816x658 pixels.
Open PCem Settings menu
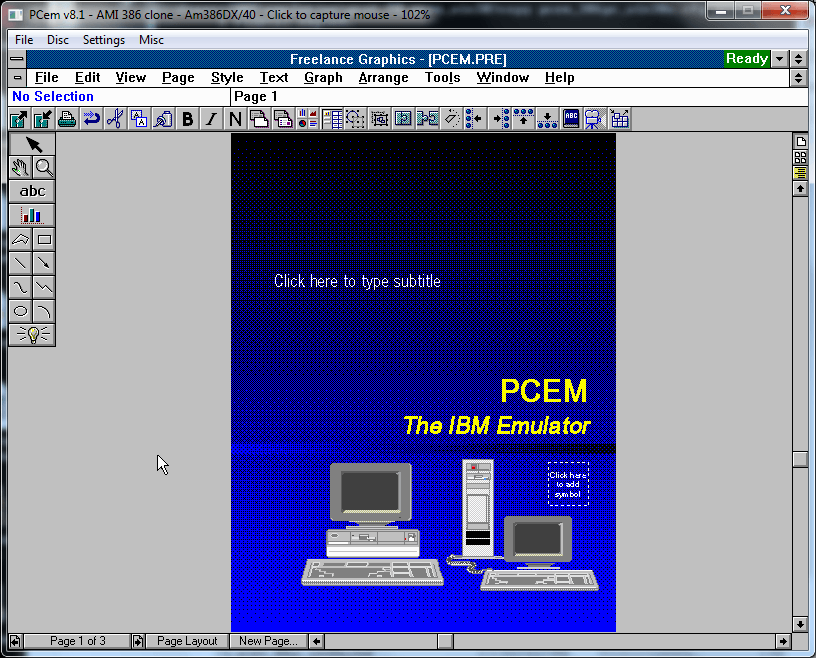104,40
